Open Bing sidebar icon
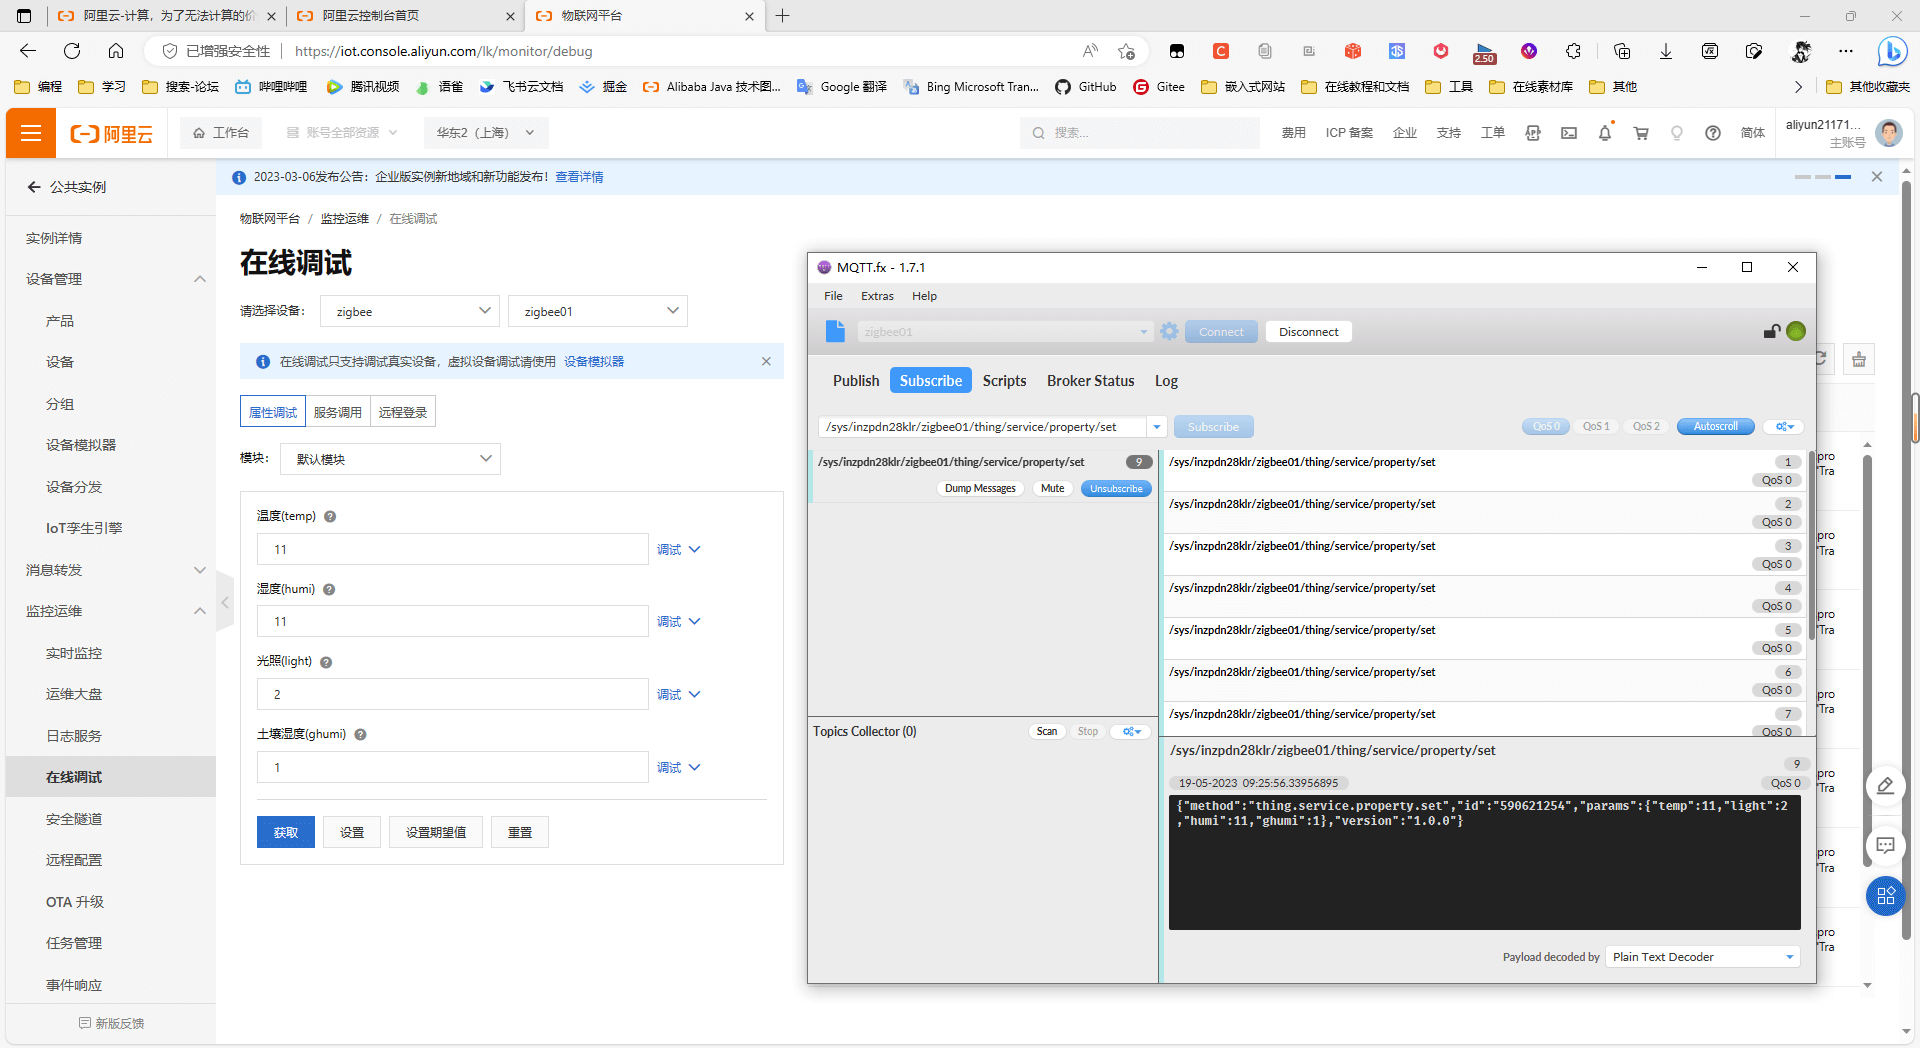The width and height of the screenshot is (1920, 1048). pyautogui.click(x=1891, y=51)
